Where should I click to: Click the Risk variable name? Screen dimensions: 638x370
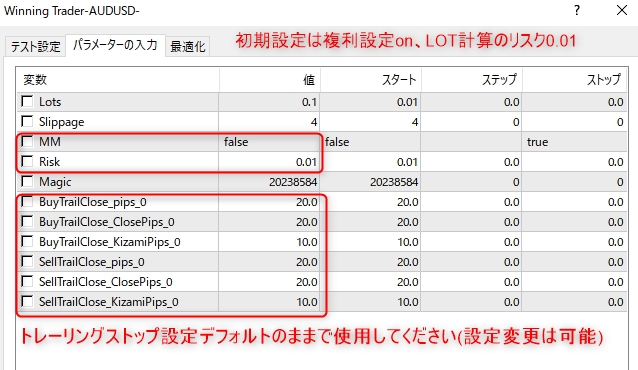(x=49, y=162)
